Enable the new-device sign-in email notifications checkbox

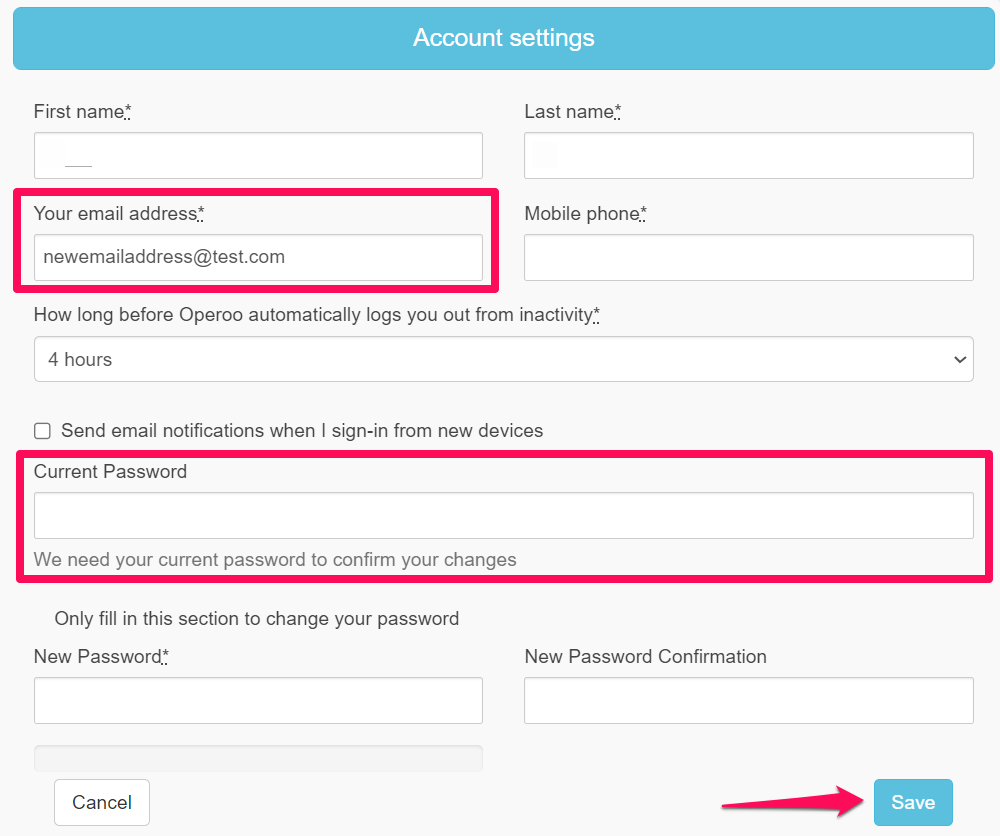43,431
